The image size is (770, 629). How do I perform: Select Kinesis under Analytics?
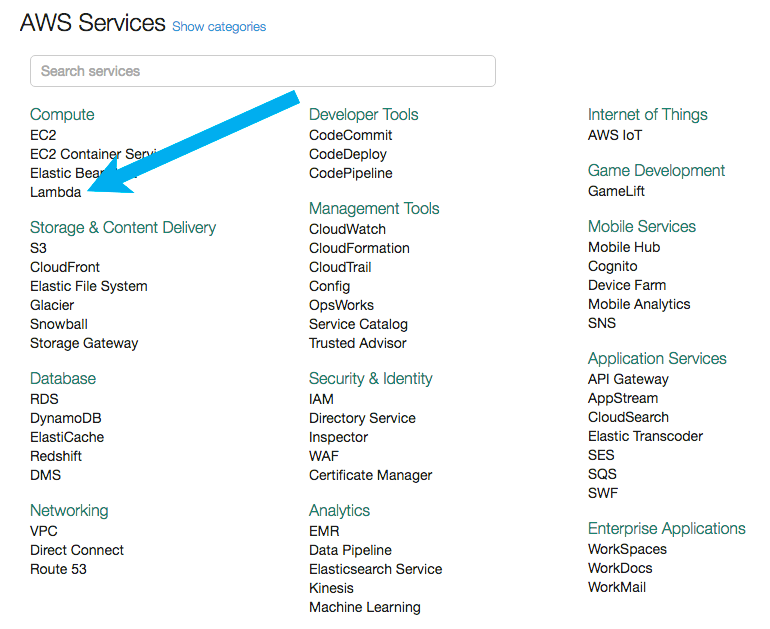click(x=331, y=588)
